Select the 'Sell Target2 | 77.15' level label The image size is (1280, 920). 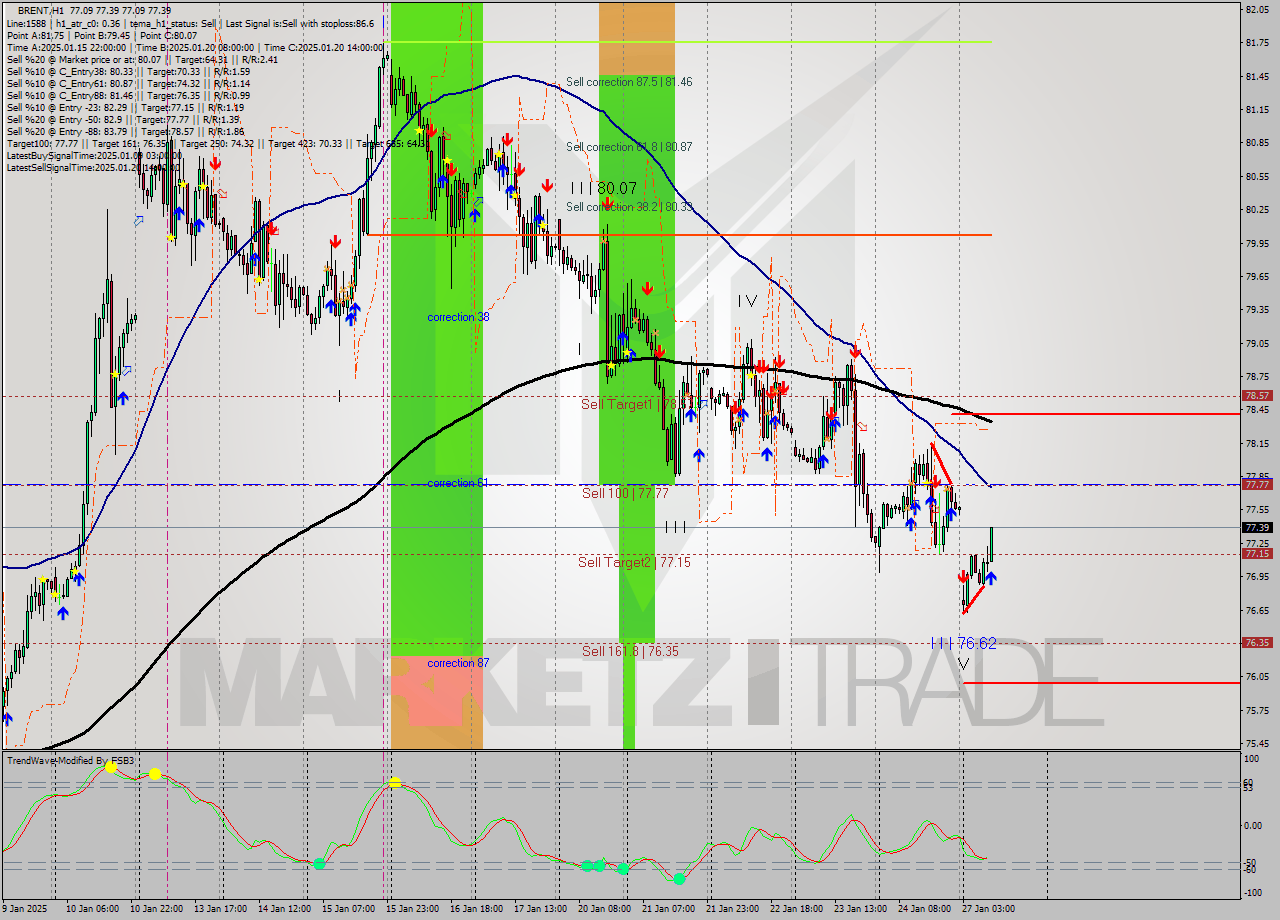(634, 562)
